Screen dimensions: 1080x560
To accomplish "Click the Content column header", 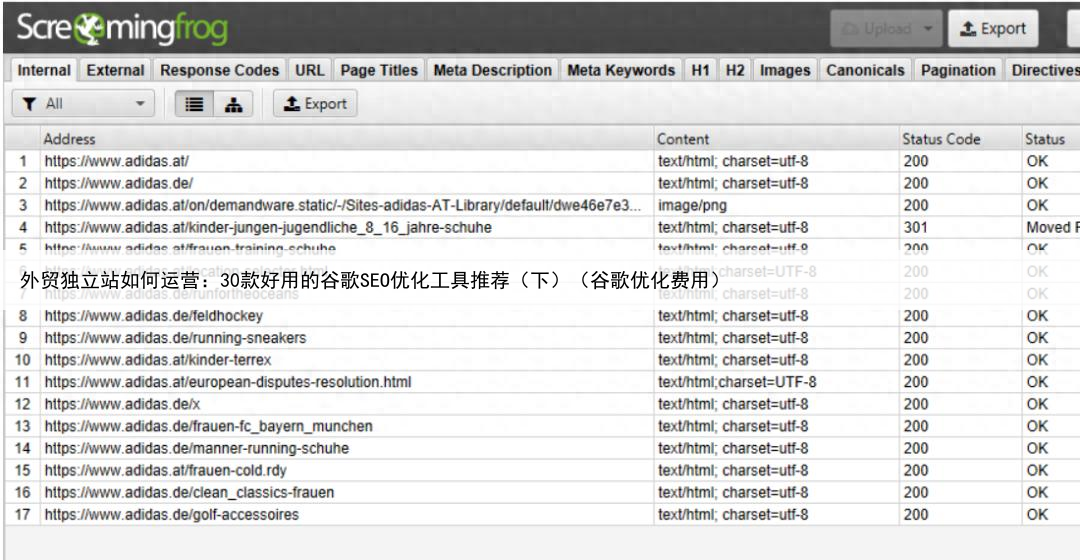I will coord(683,139).
